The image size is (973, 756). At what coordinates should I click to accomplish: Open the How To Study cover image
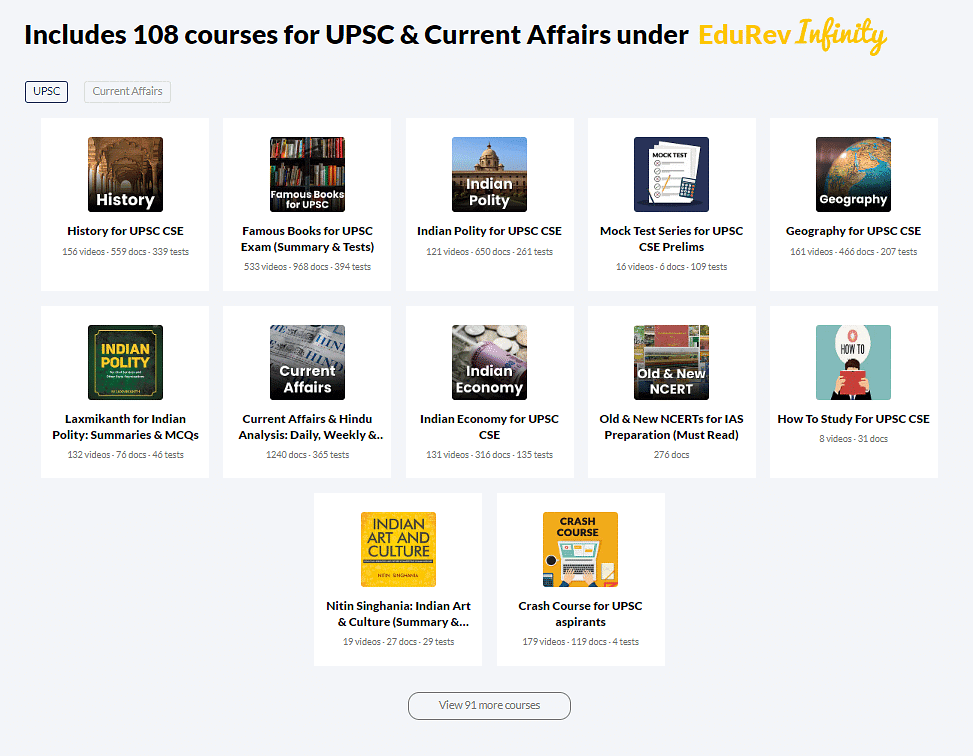tap(853, 362)
